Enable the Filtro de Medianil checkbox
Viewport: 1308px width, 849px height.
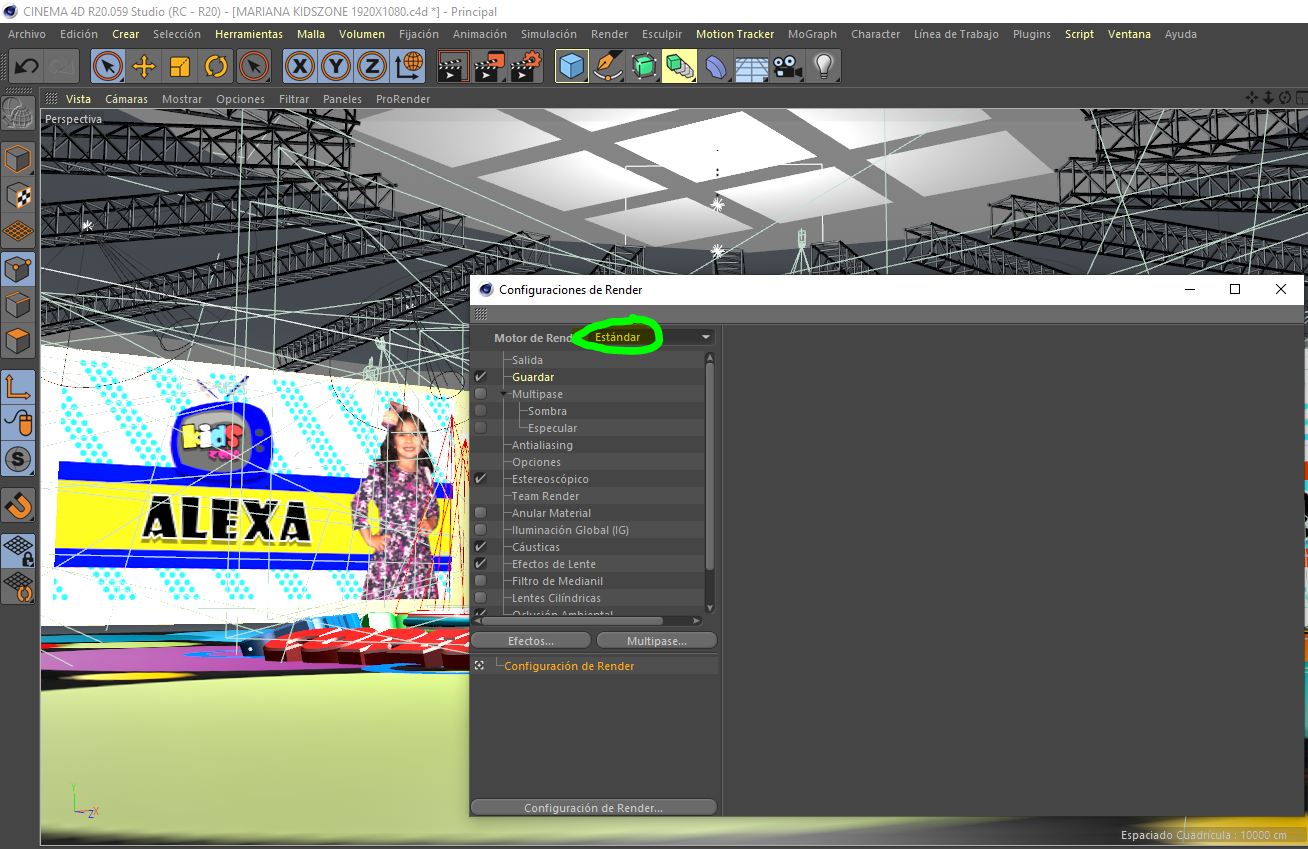[x=481, y=581]
